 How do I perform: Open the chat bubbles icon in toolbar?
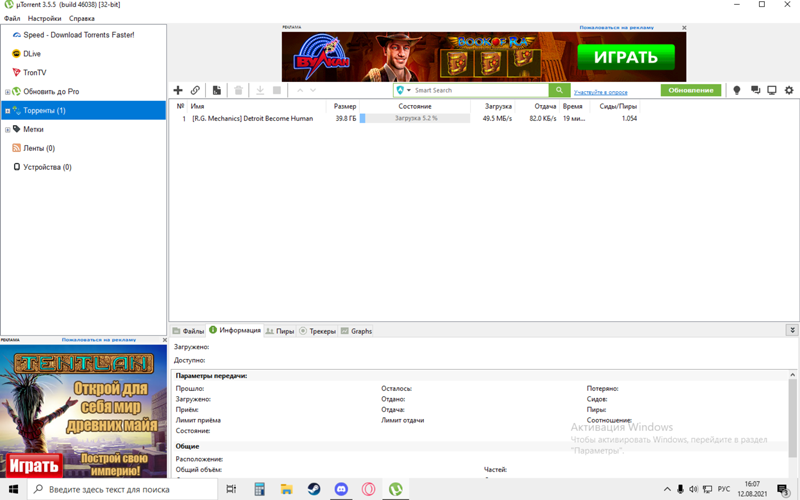755,90
